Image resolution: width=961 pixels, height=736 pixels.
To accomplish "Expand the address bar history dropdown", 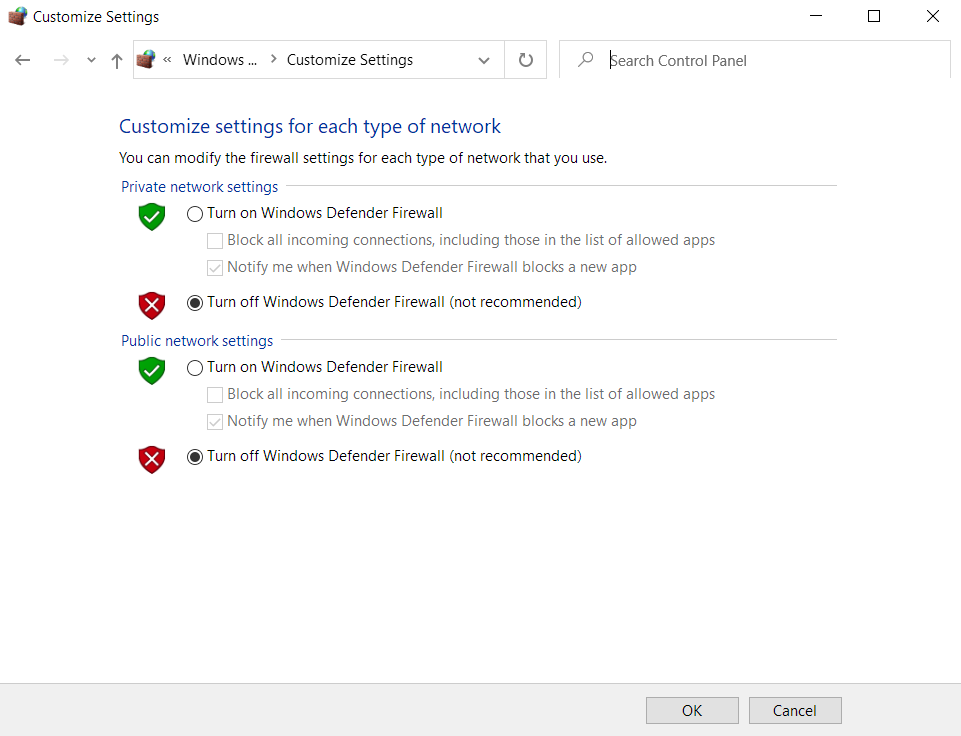I will [484, 60].
